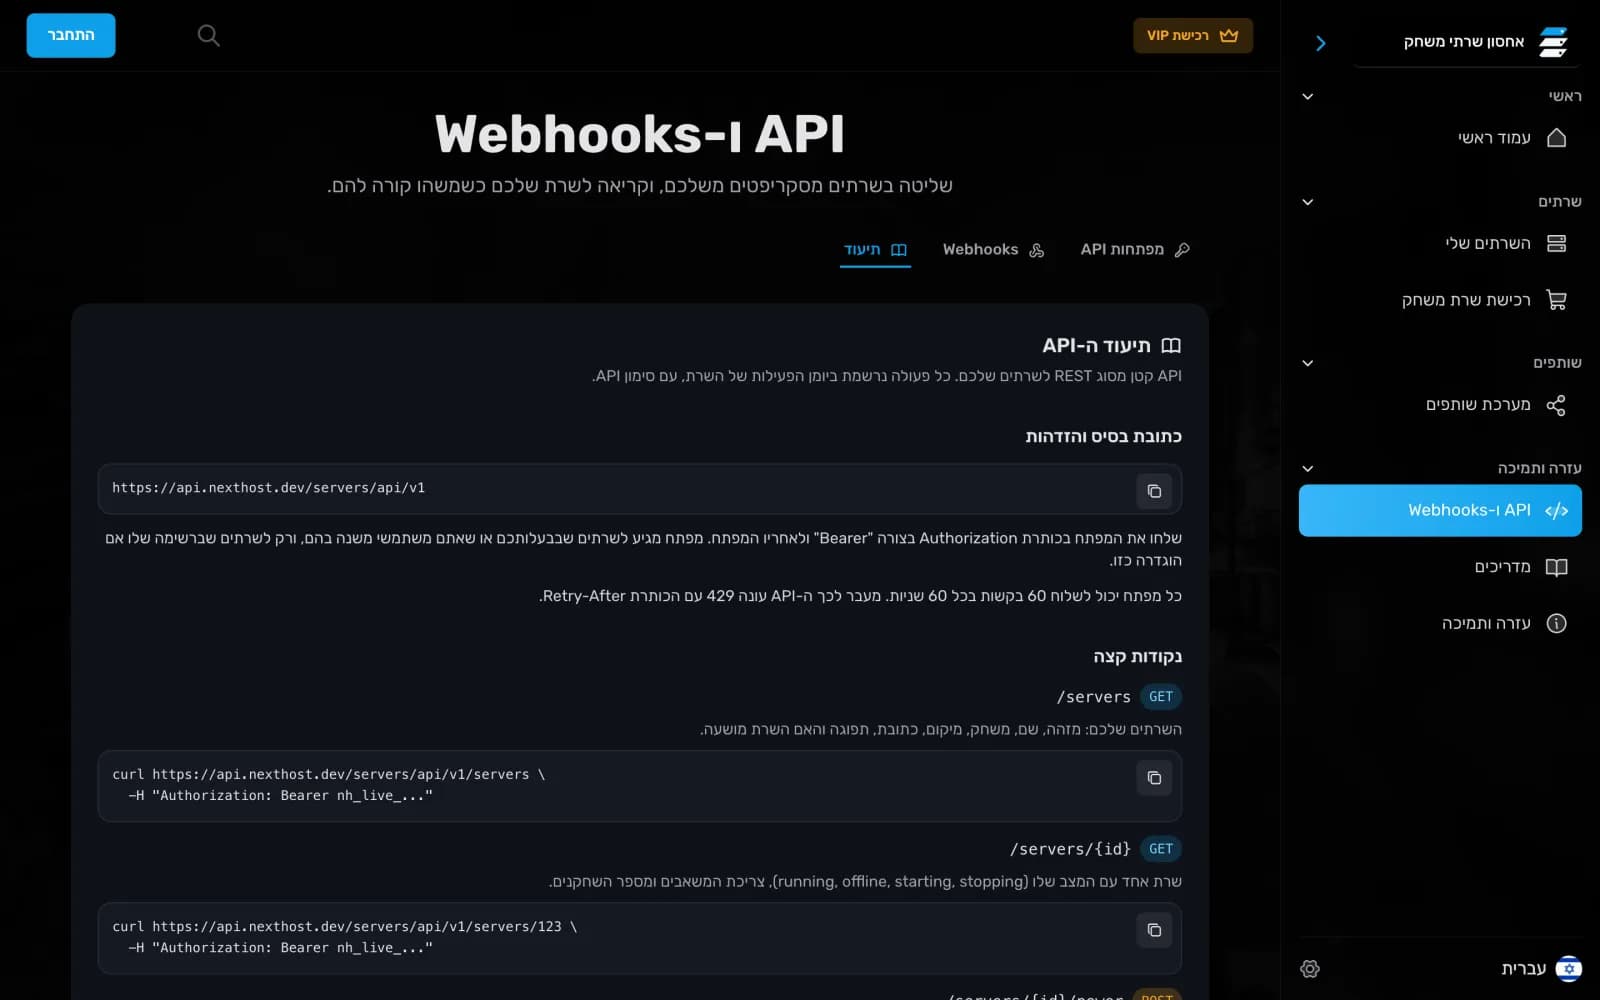Collapse the עזרה ותמיכה sidebar section
The height and width of the screenshot is (1000, 1600).
(x=1307, y=469)
